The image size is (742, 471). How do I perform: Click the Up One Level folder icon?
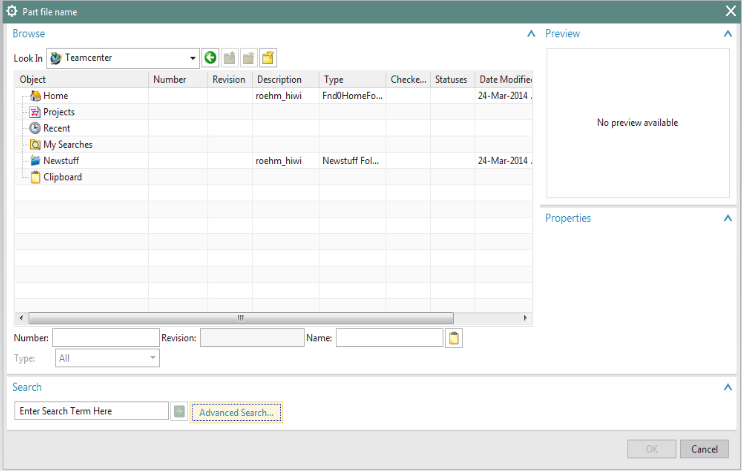[230, 58]
